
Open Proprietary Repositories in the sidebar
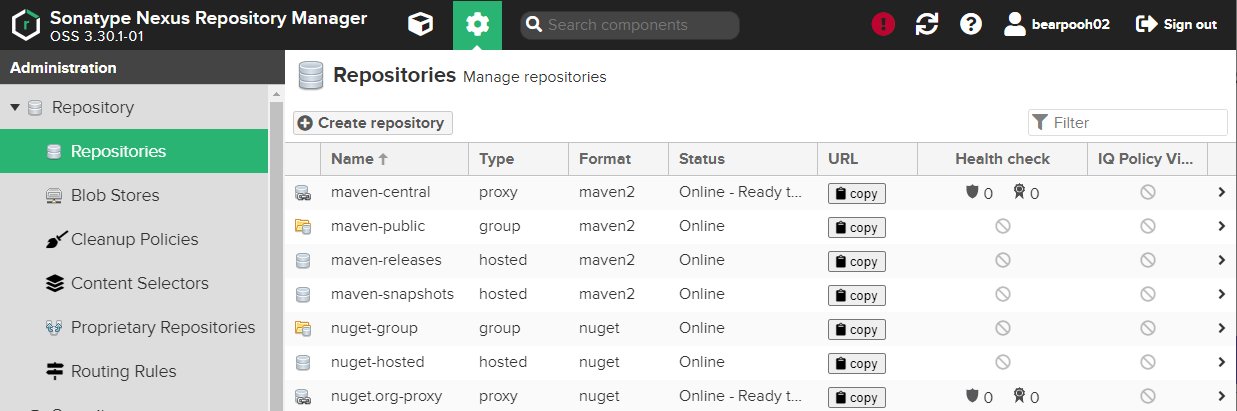pyautogui.click(x=134, y=327)
